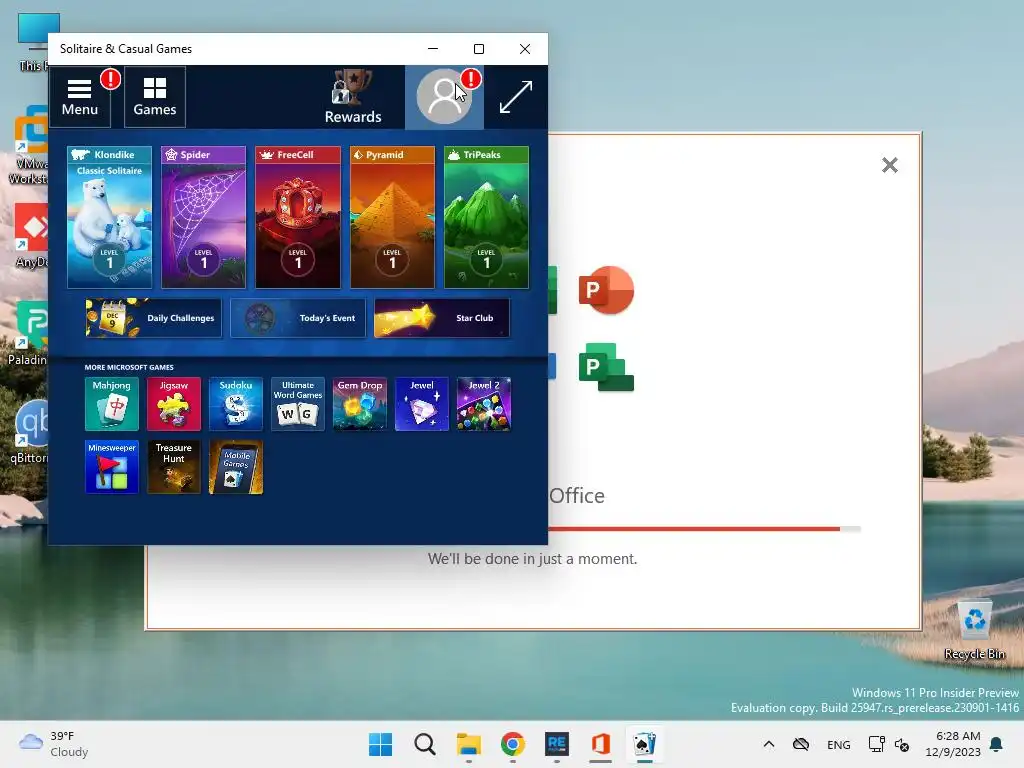Launch Spider solitaire card
Image resolution: width=1024 pixels, height=768 pixels.
(x=204, y=217)
